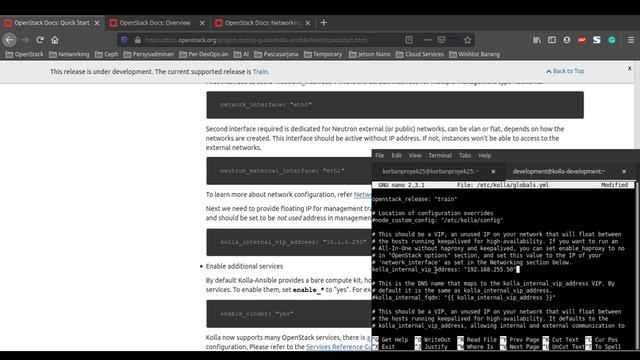Open the OpenStack bookmarks folder
Image resolution: width=640 pixels, height=360 pixels.
tap(24, 54)
